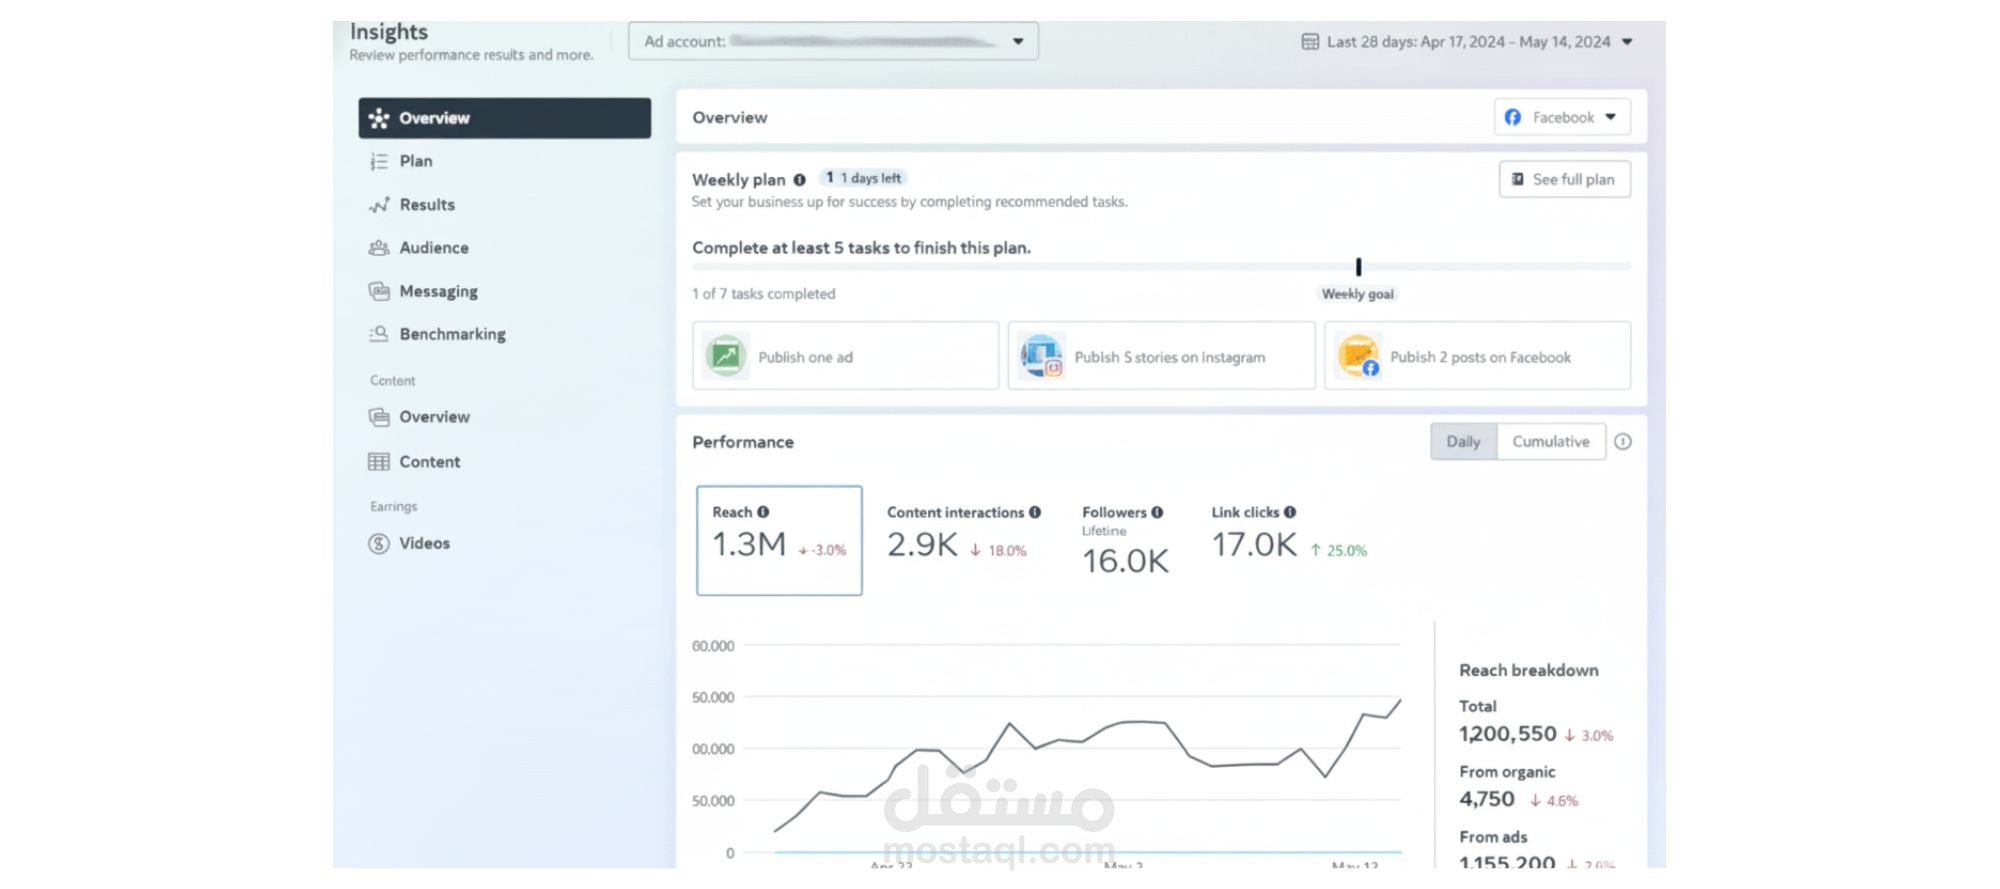The width and height of the screenshot is (2000, 889).
Task: Switch the chart to Cumulative view
Action: [x=1551, y=442]
